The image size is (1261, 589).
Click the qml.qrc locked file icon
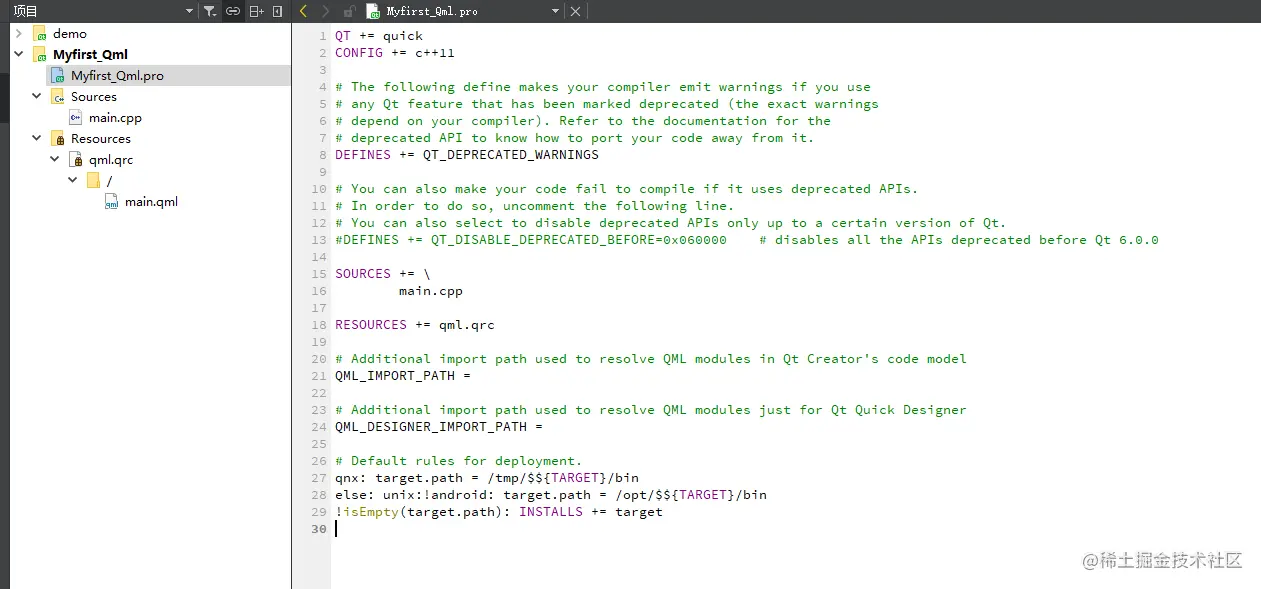point(76,159)
